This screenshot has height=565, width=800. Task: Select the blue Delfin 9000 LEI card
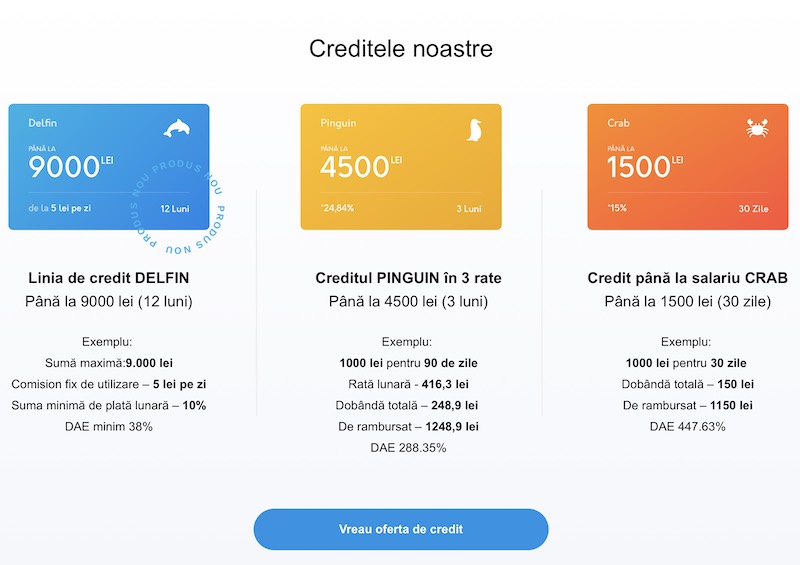pos(109,167)
